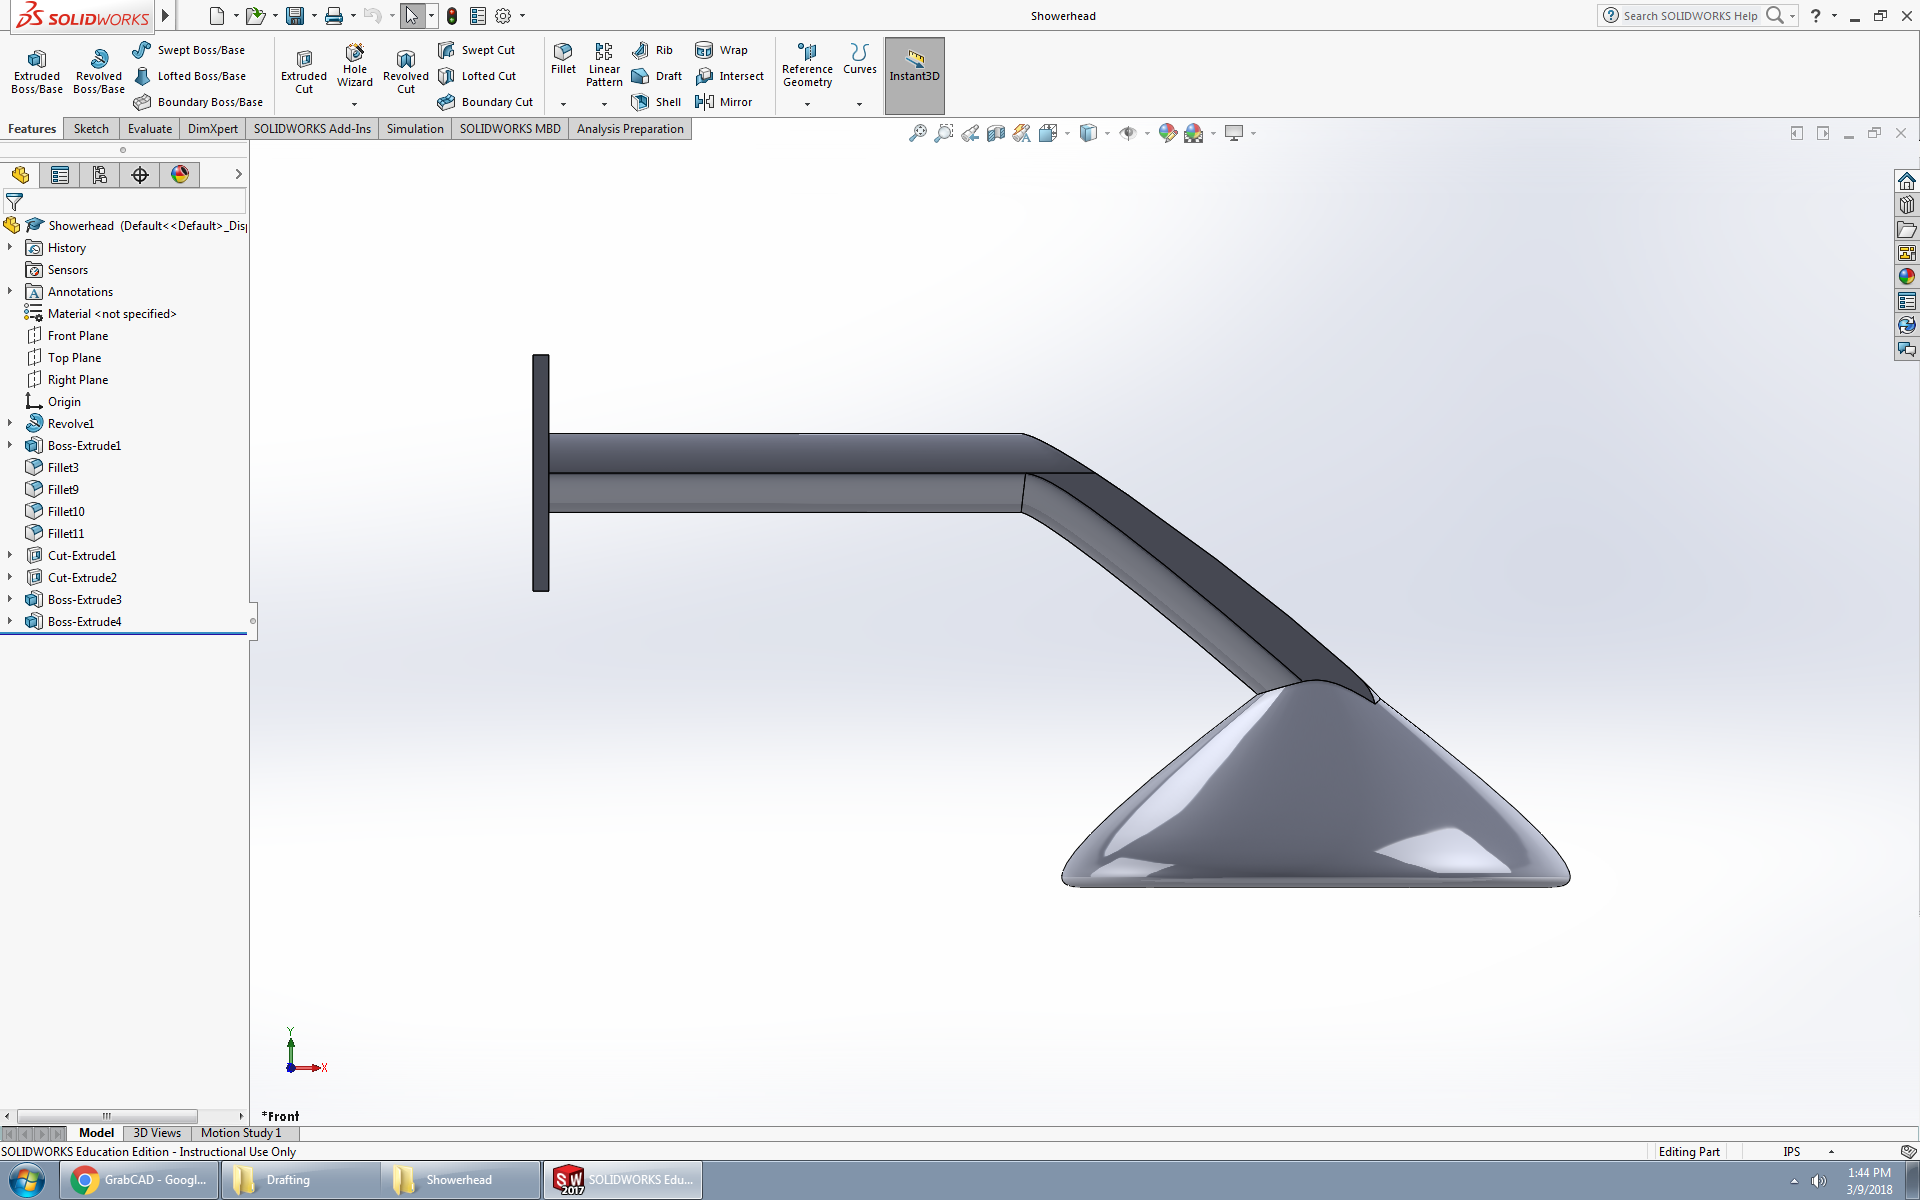This screenshot has width=1920, height=1200.
Task: Apply the Fillet tool
Action: point(563,59)
